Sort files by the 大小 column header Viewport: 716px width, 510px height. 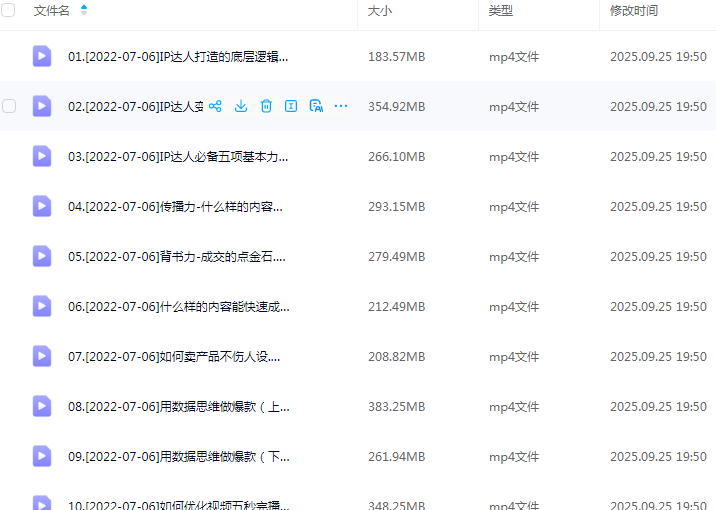coord(380,10)
